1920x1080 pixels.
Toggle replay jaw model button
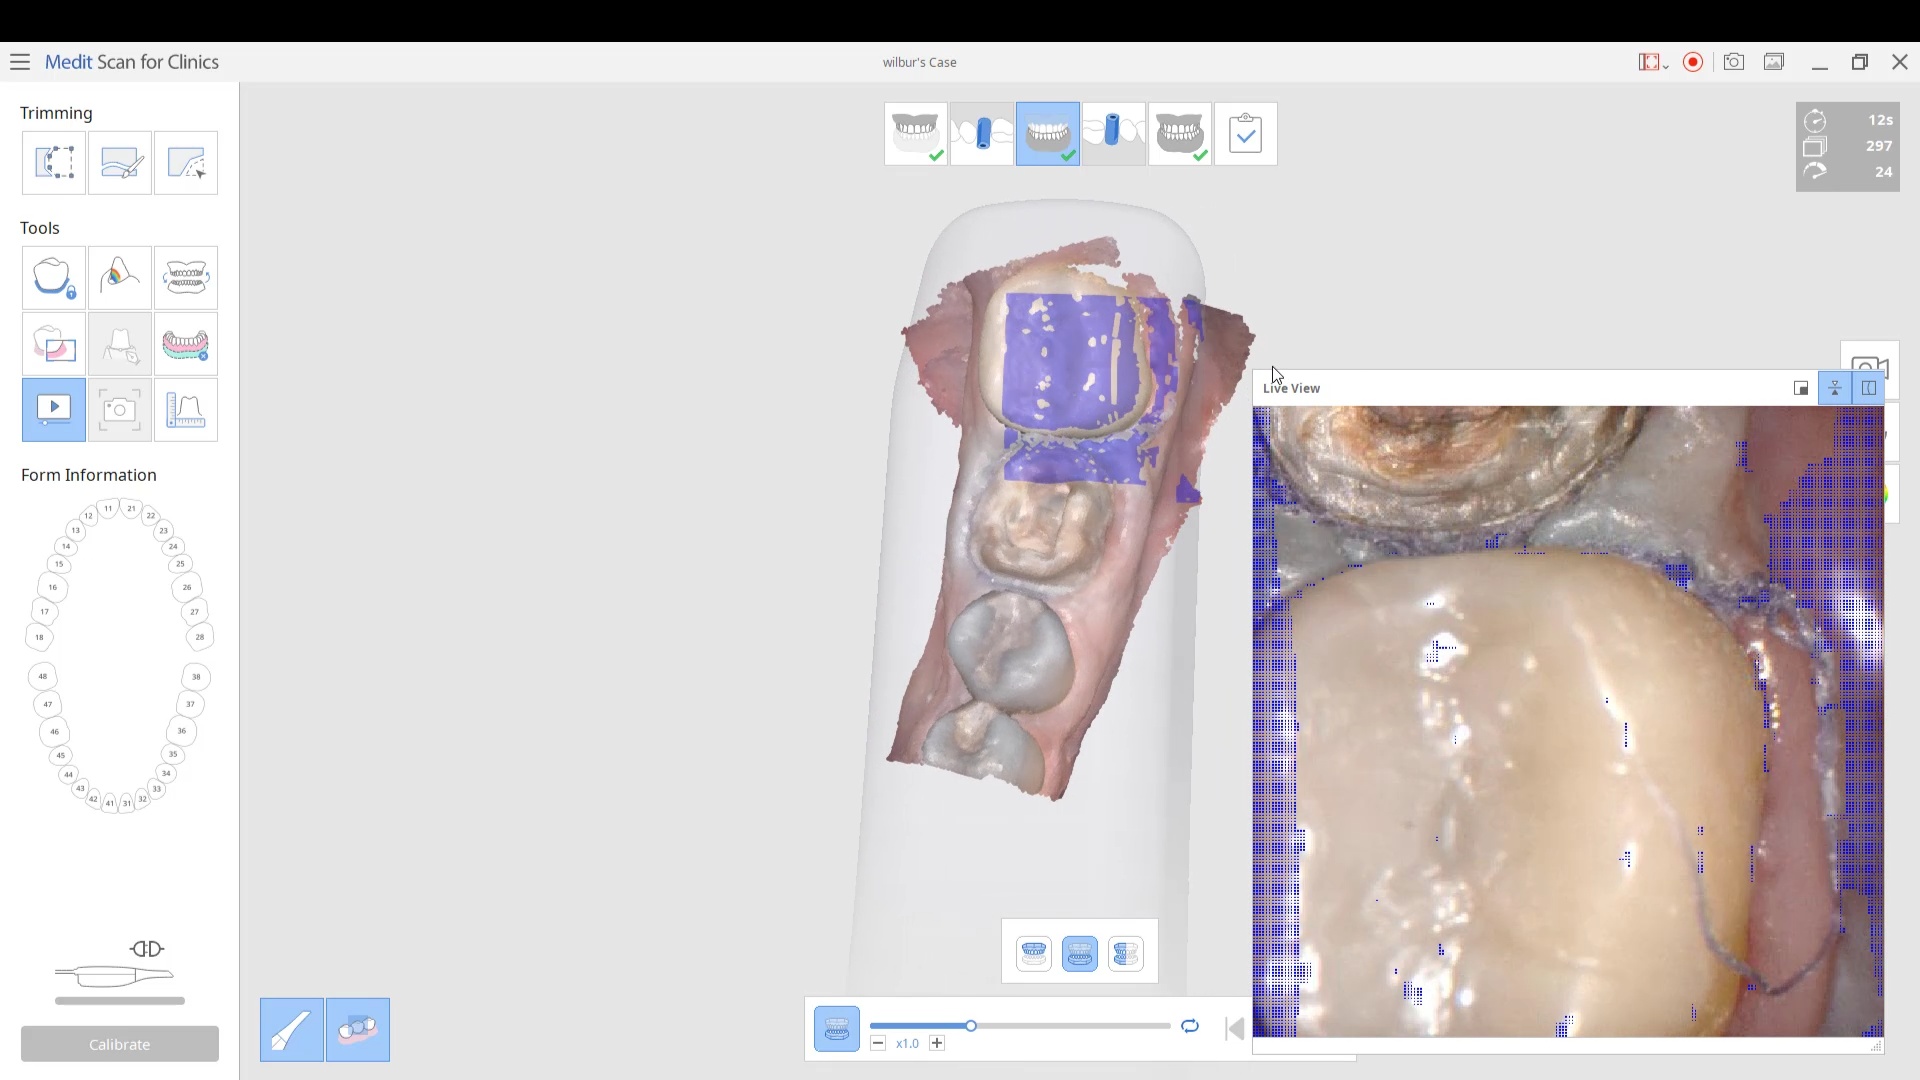(837, 1029)
